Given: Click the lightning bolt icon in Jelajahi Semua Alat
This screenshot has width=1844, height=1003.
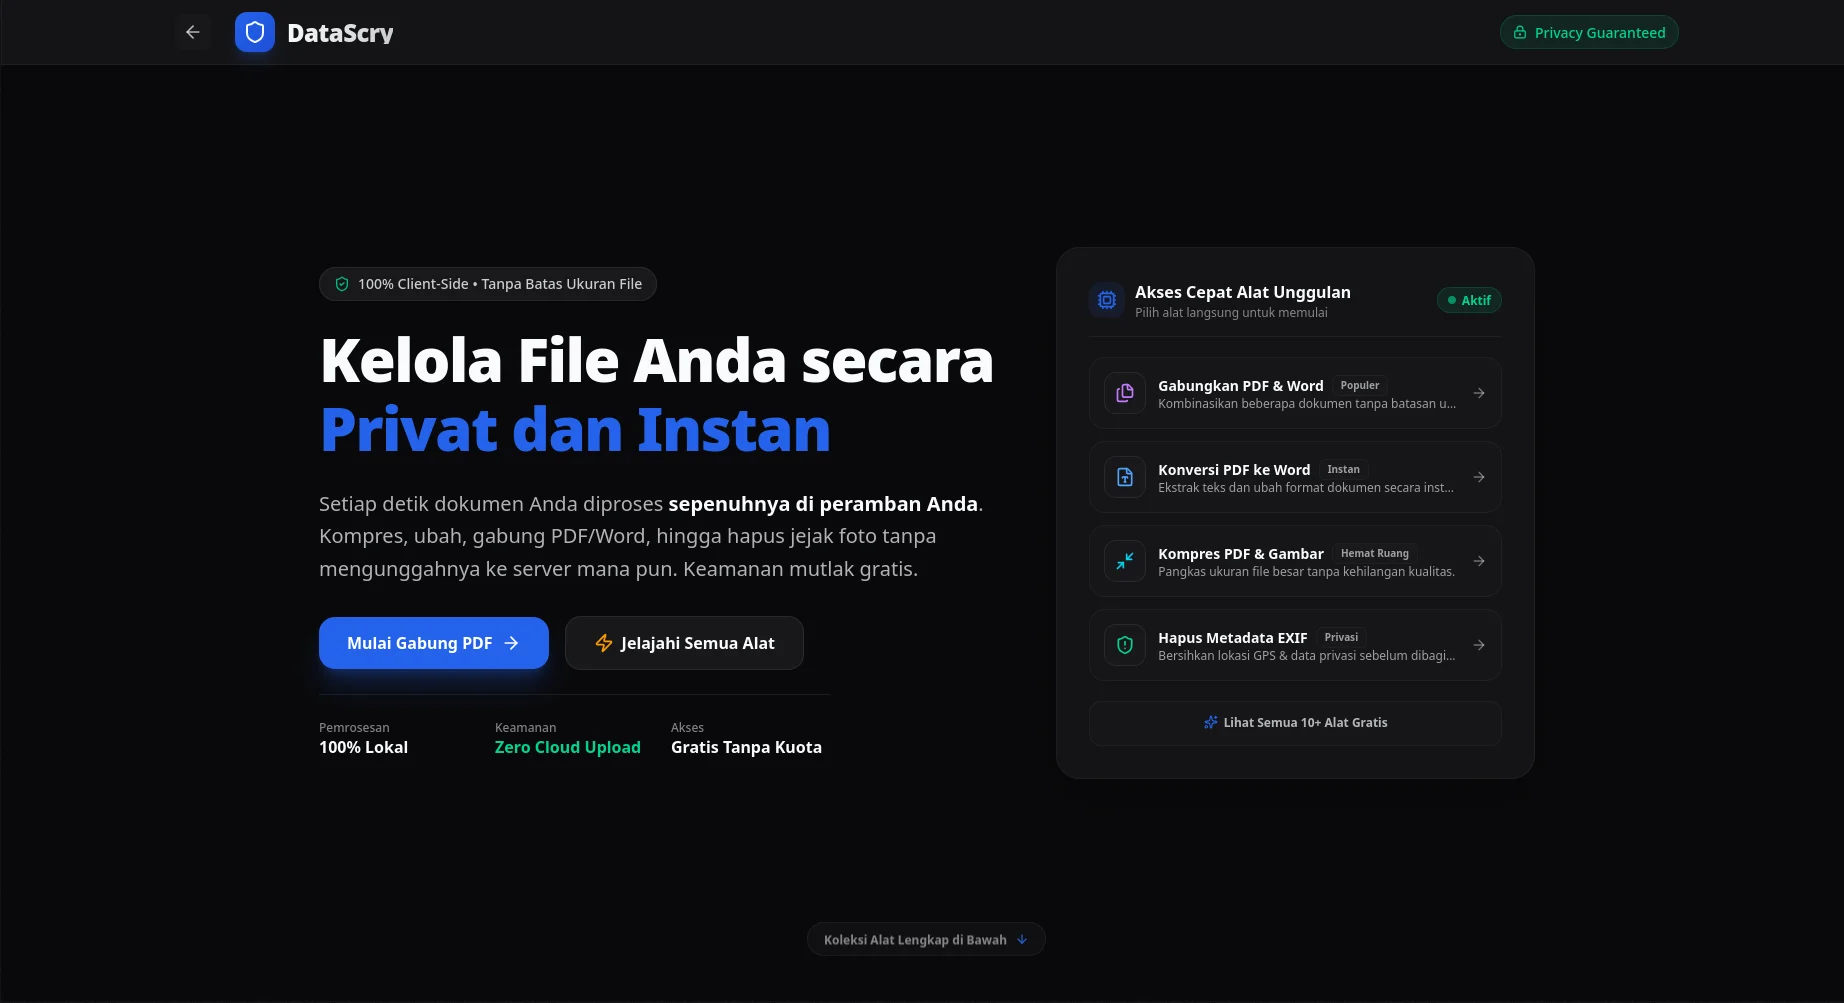Looking at the screenshot, I should click(604, 643).
